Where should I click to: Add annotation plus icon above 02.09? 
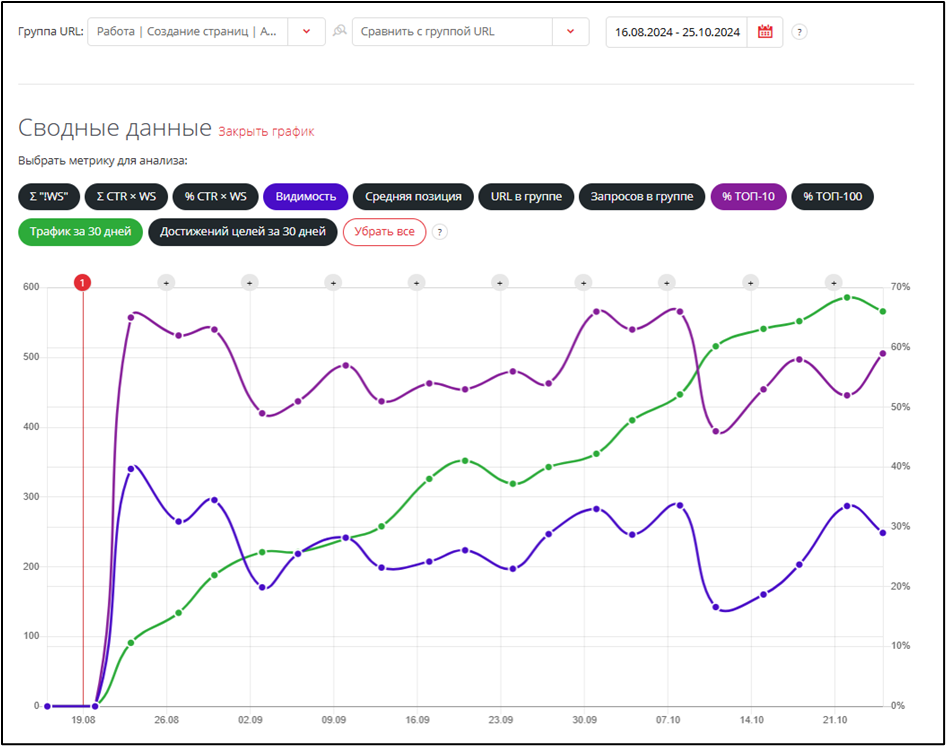250,283
